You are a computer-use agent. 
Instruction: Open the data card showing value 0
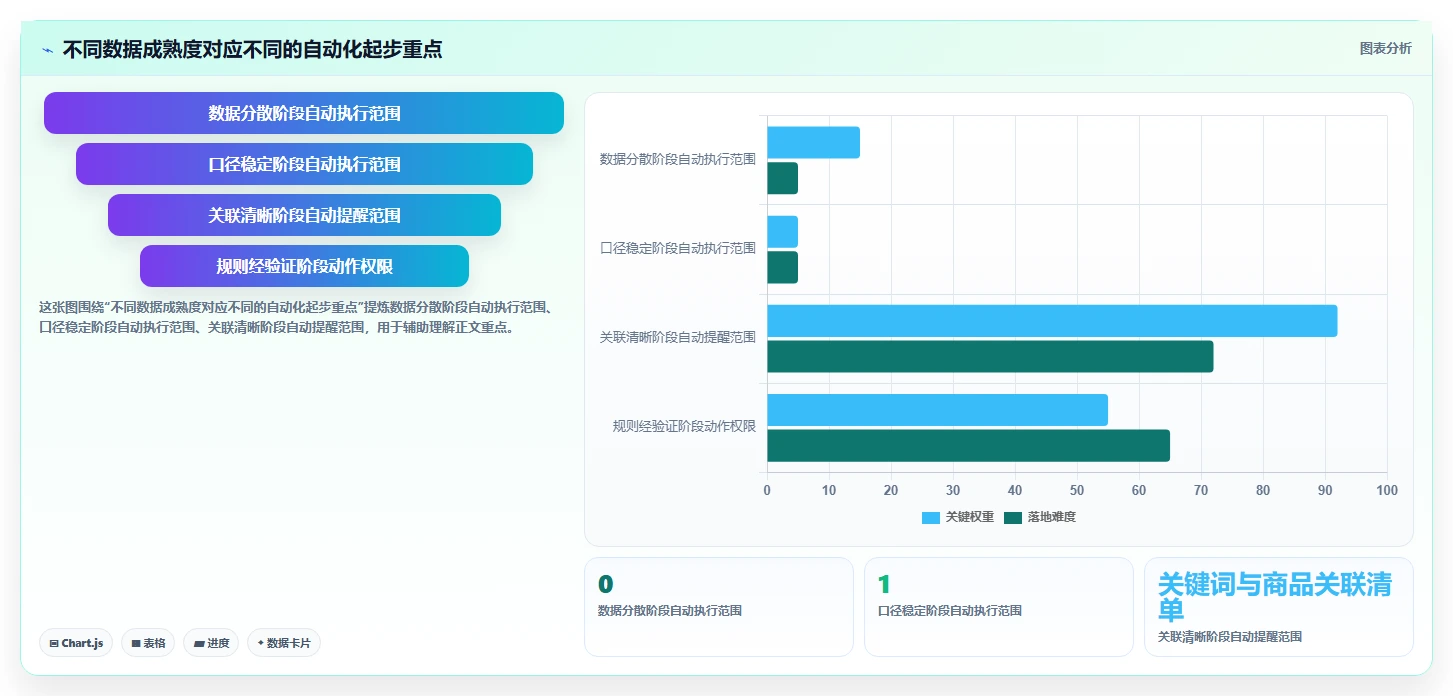click(718, 607)
